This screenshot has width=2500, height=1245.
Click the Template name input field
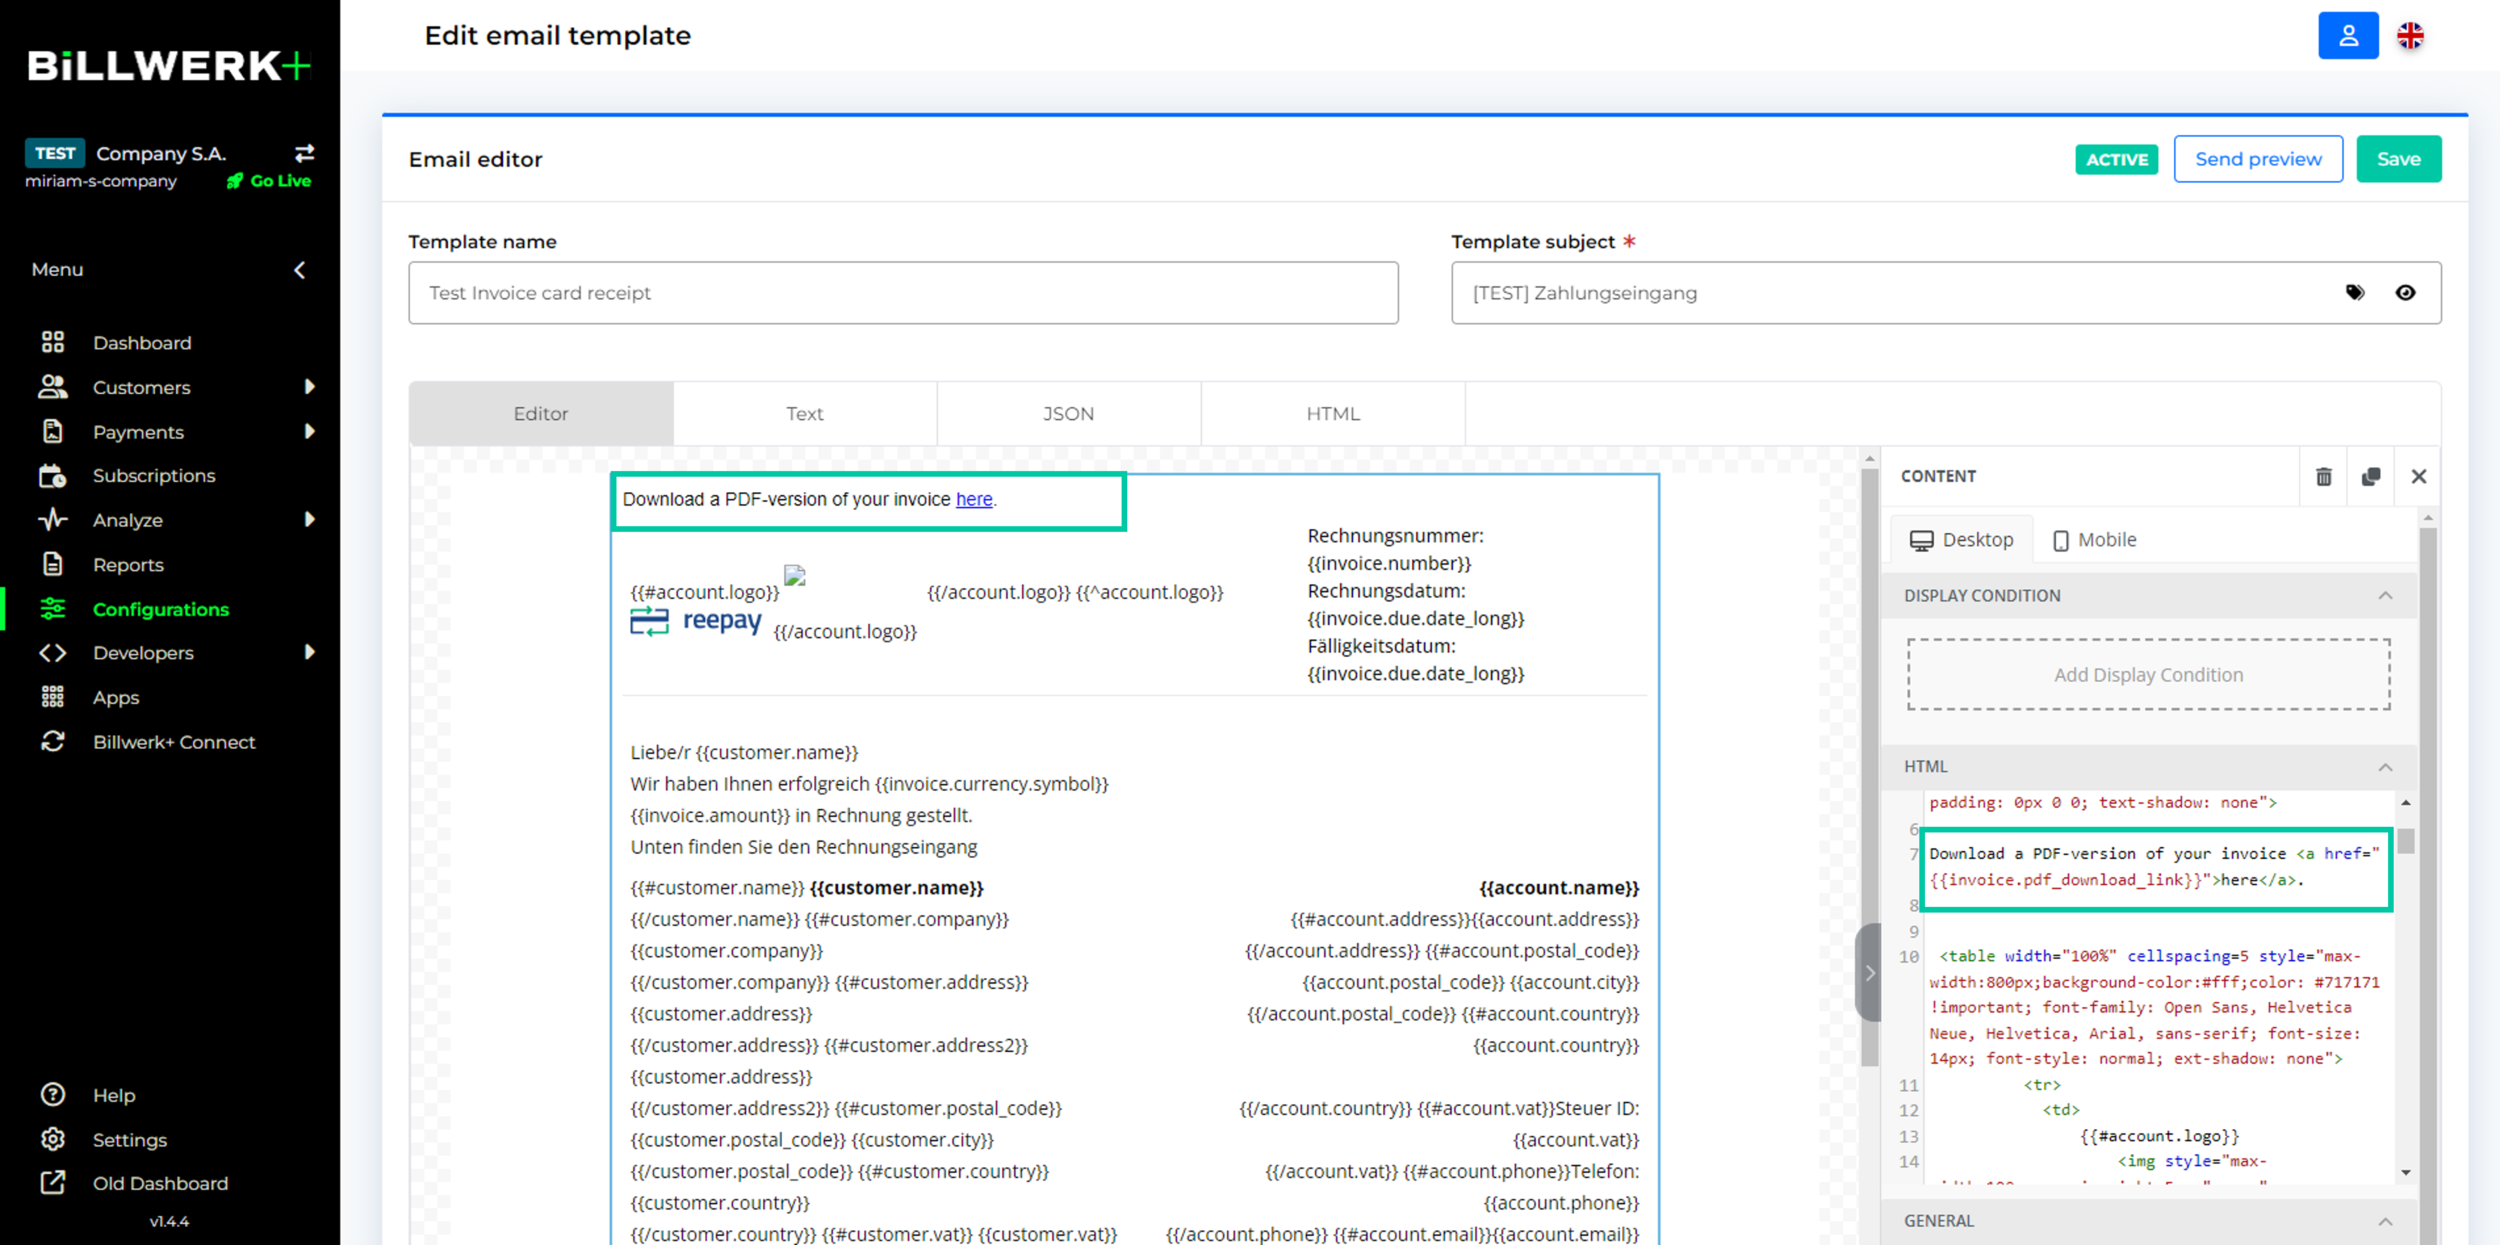coord(902,292)
